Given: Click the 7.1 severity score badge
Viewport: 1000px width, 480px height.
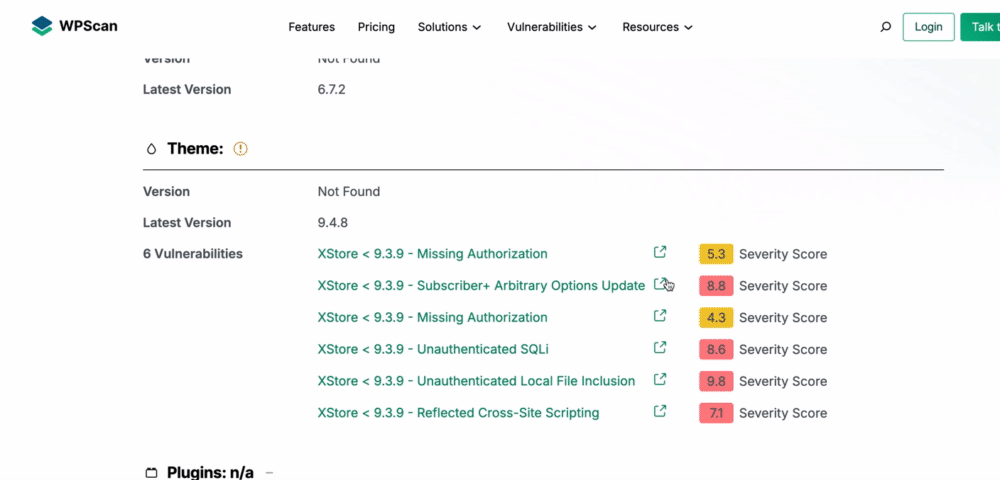Looking at the screenshot, I should tap(716, 413).
